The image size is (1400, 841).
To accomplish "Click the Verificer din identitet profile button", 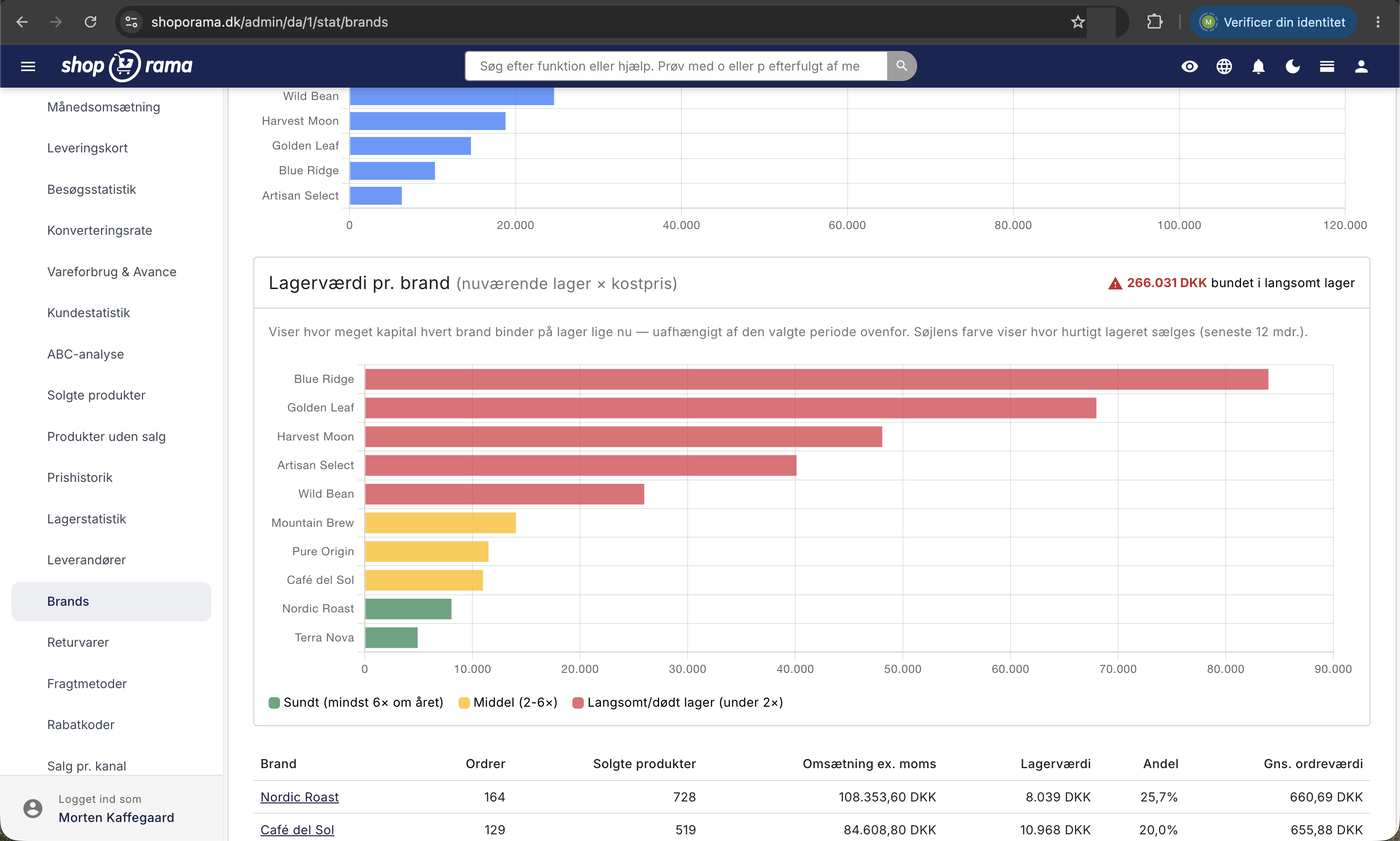I will click(x=1273, y=21).
